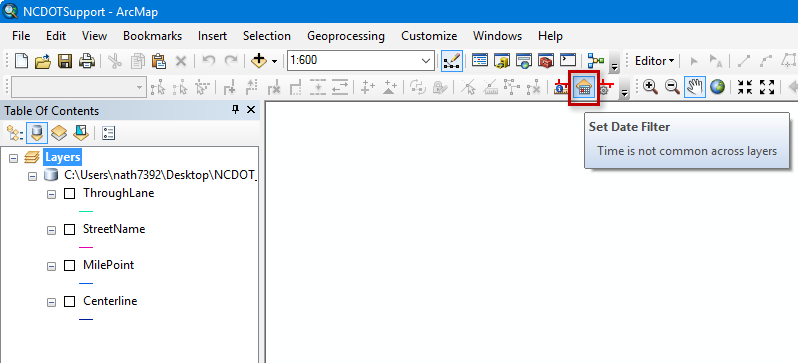Click the List By Source icon
798x363 pixels.
coord(37,133)
